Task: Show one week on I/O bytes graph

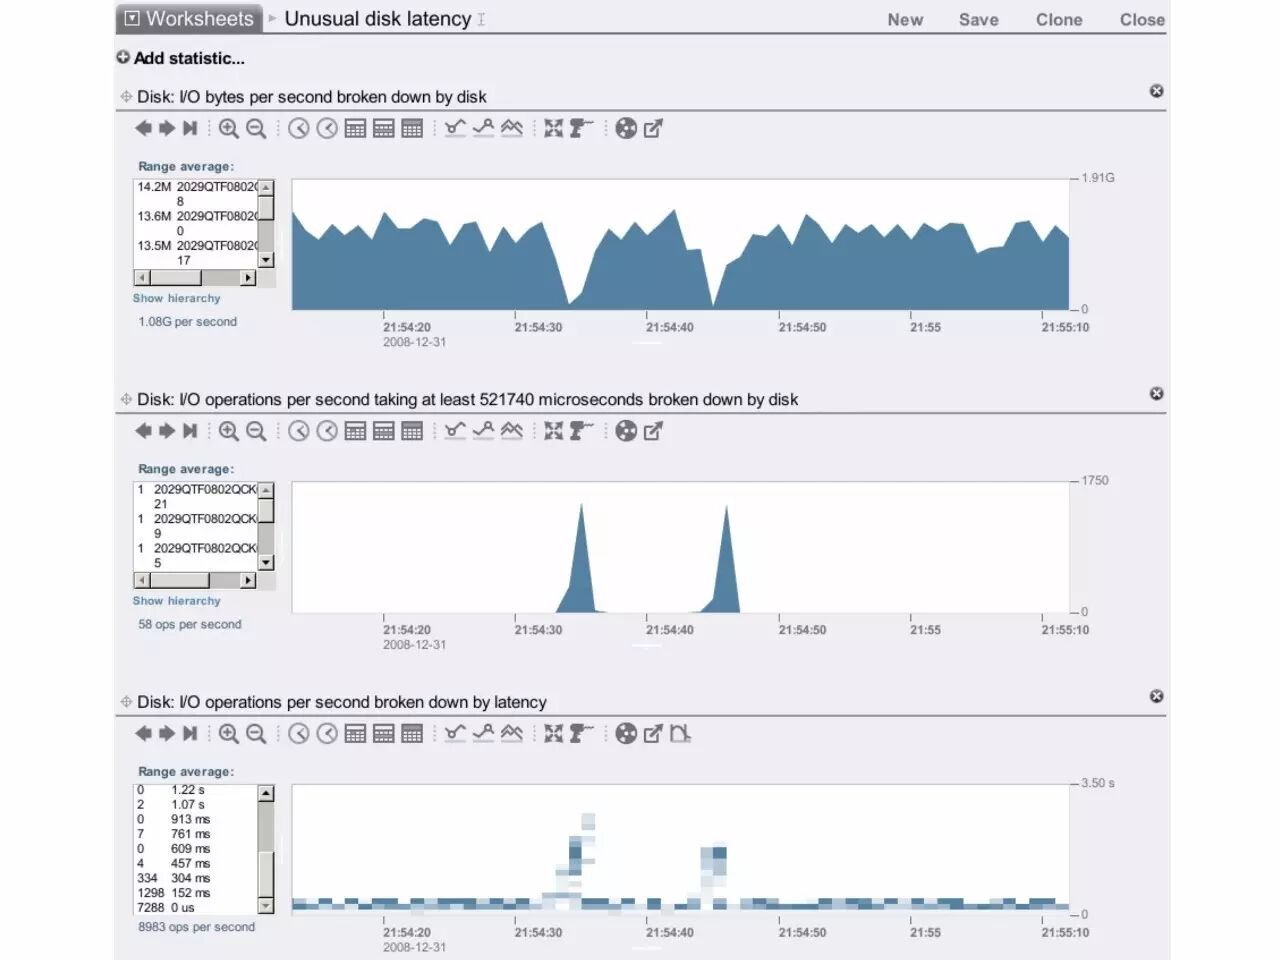Action: tap(383, 128)
